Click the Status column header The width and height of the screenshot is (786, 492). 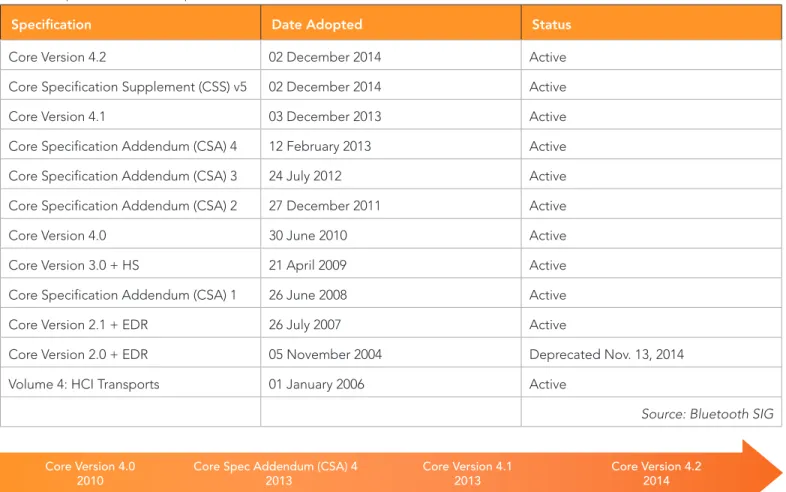pyautogui.click(x=651, y=24)
